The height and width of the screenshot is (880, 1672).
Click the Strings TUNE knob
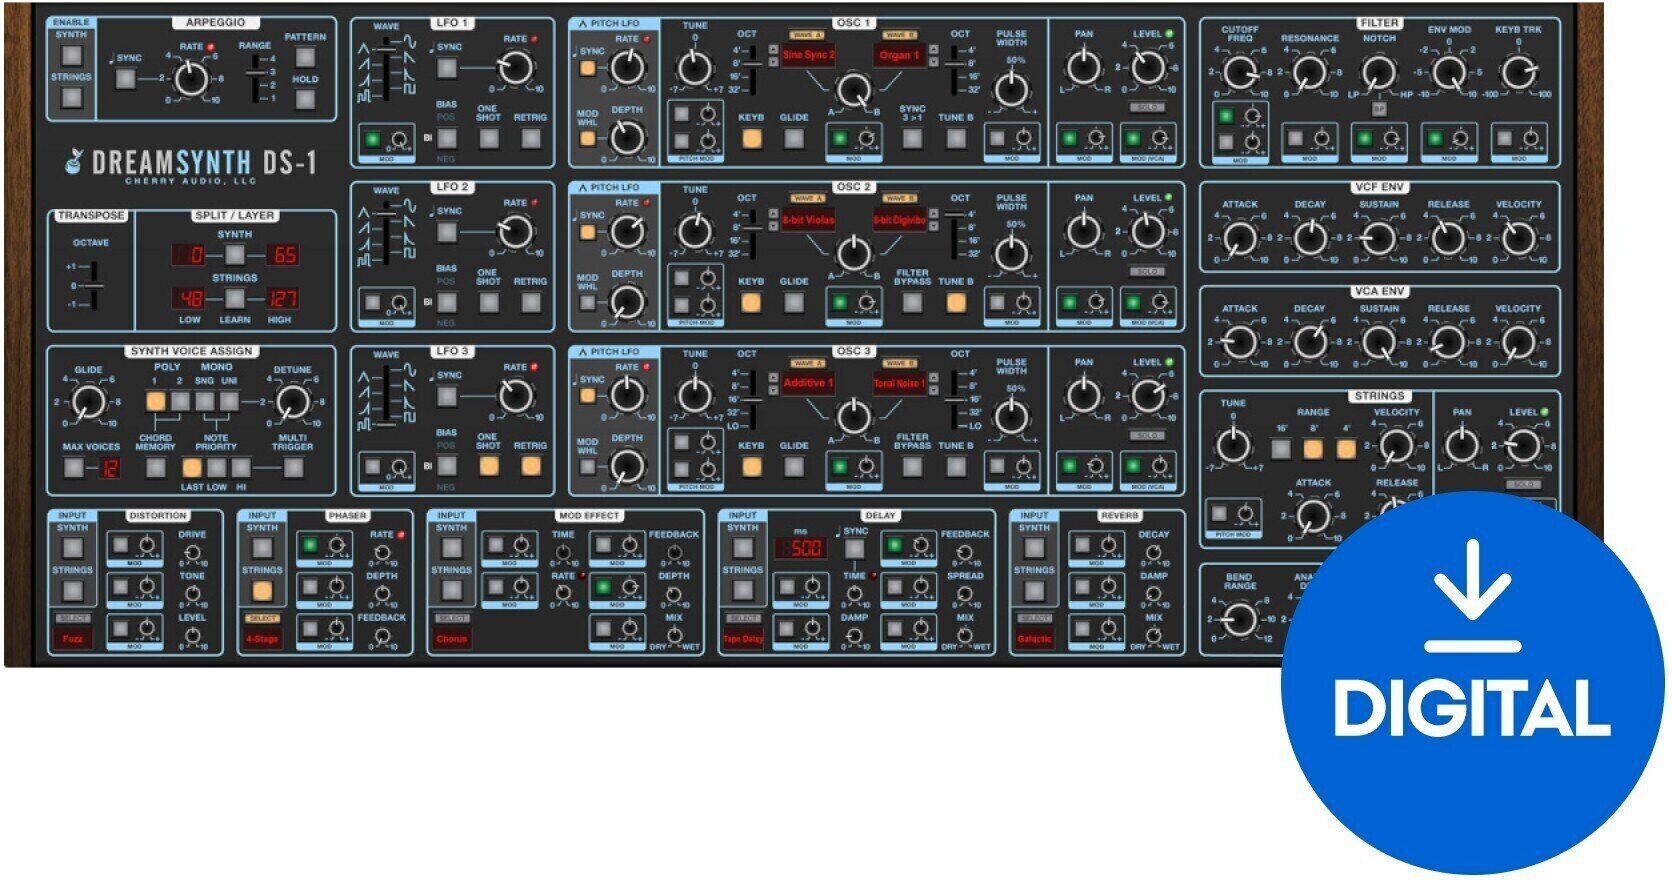(x=1232, y=445)
